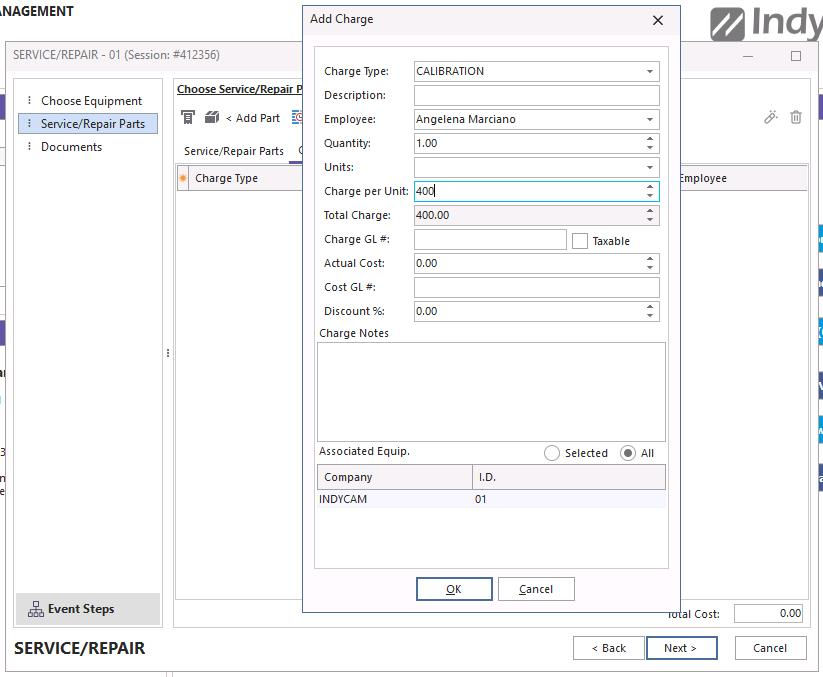Switch to the Service/Repair Parts tab

(x=234, y=151)
